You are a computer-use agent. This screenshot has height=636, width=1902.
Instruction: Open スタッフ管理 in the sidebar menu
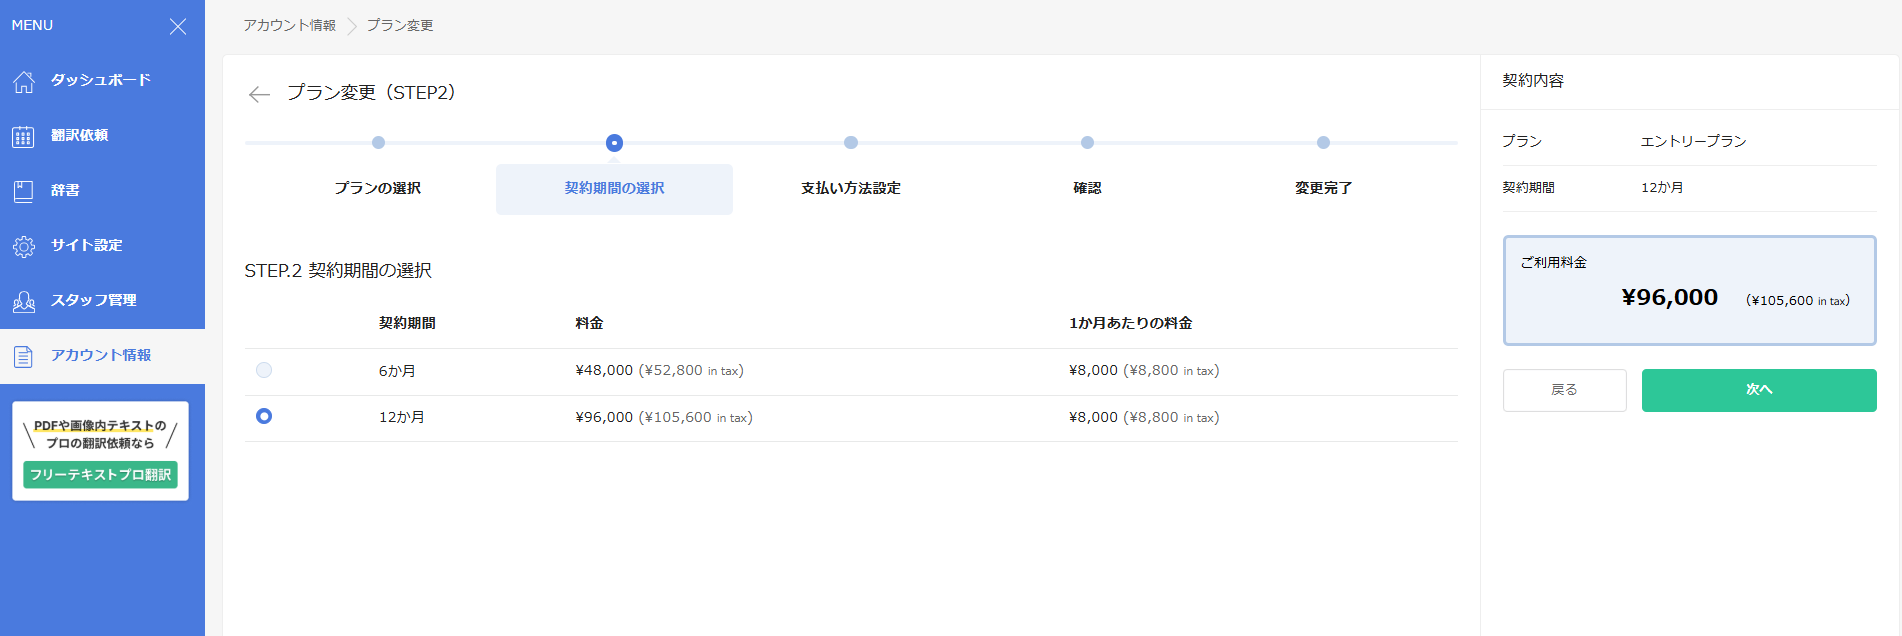[x=94, y=300]
